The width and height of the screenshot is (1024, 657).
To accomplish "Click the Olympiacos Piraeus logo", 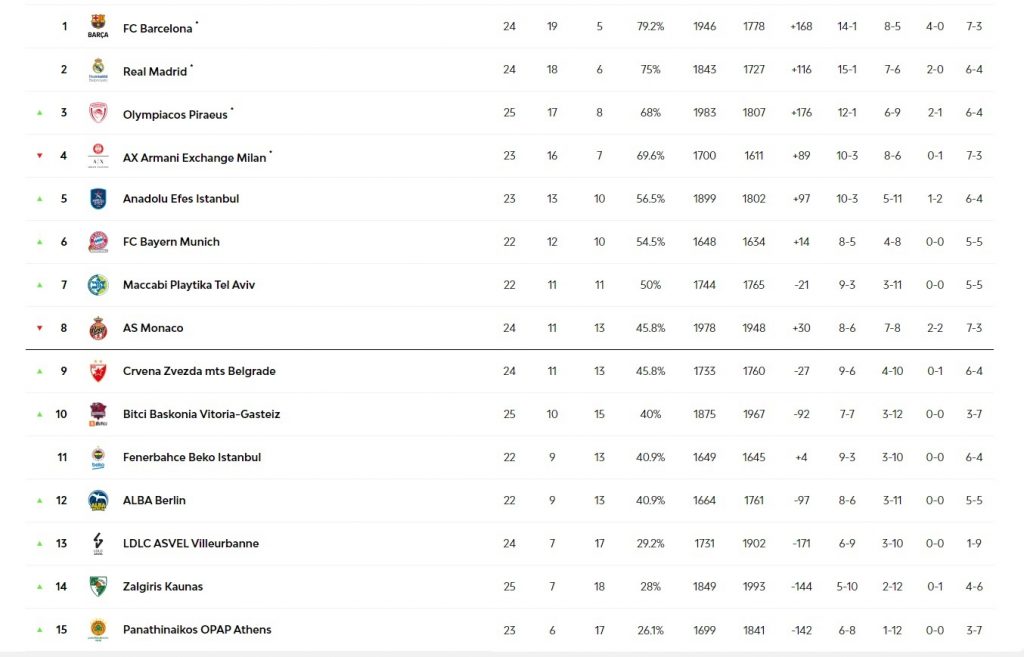I will tap(98, 112).
